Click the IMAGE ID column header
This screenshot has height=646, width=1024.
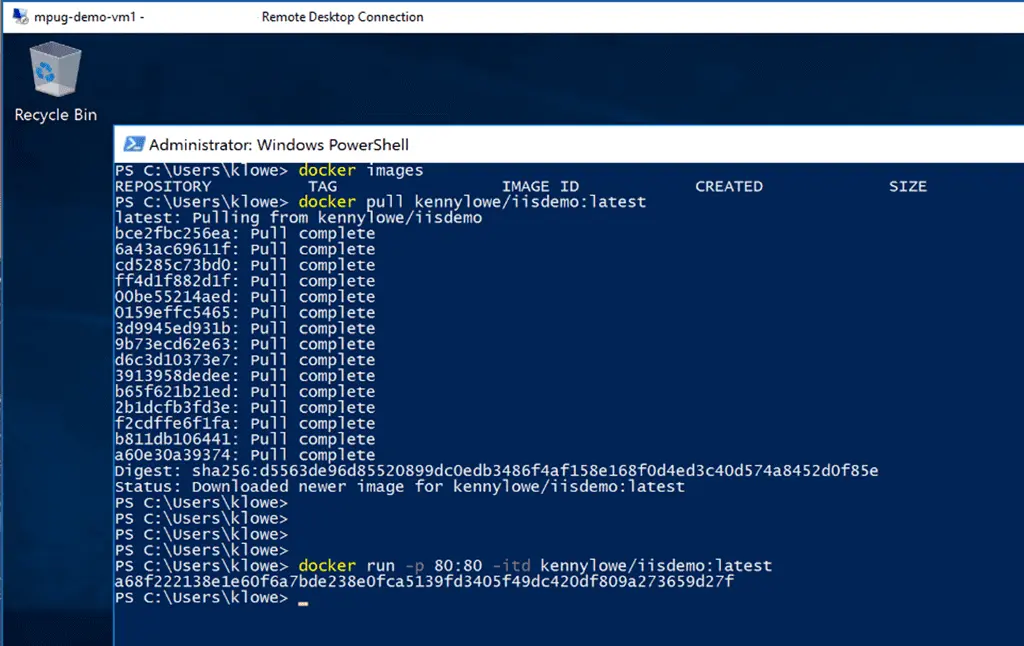point(540,186)
